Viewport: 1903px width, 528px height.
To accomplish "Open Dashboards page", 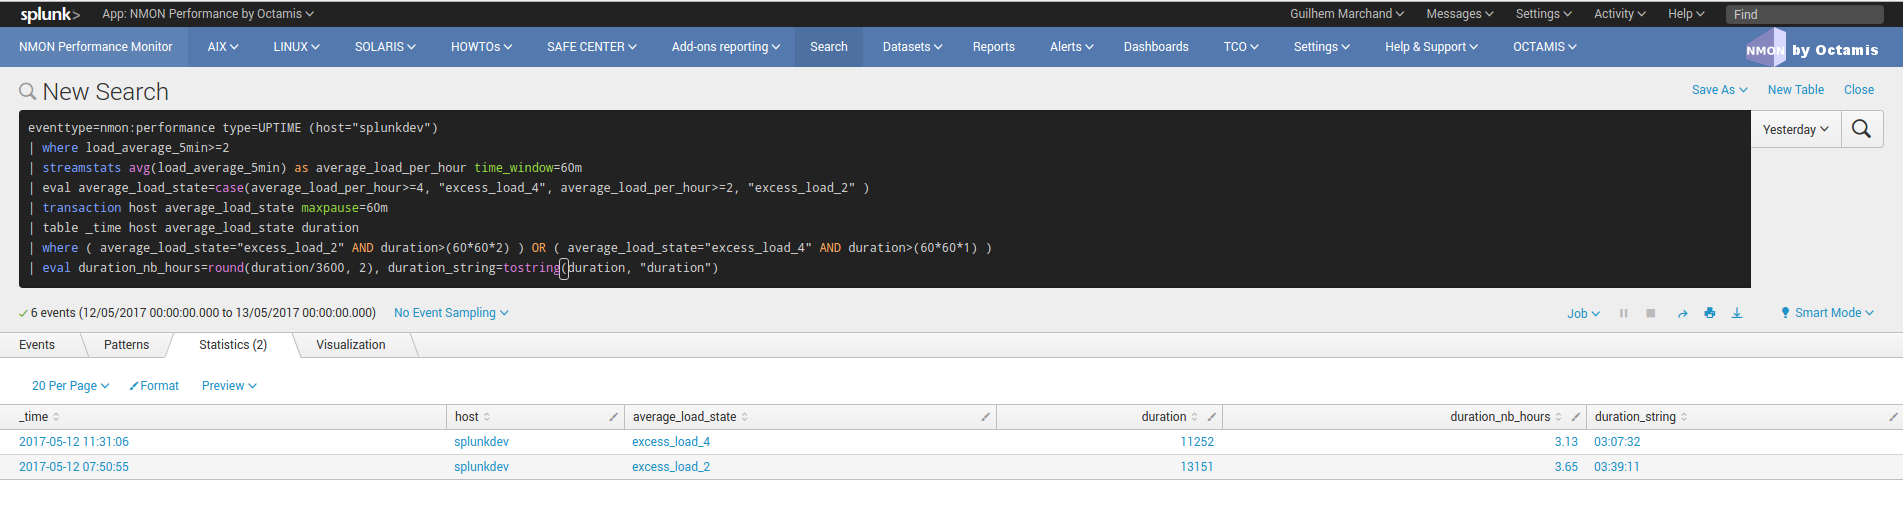I will coord(1156,47).
